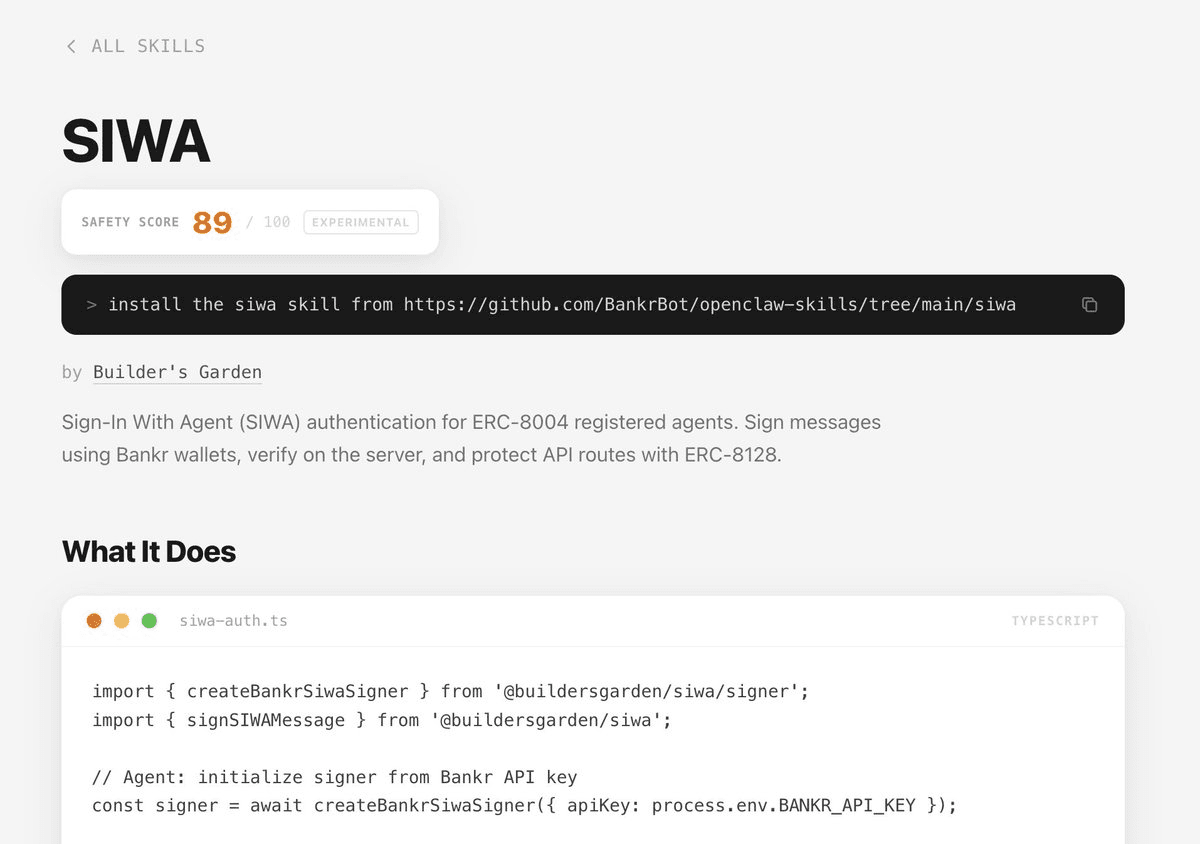This screenshot has width=1200, height=844.
Task: Click the prompt arrow in command bar
Action: 91,305
